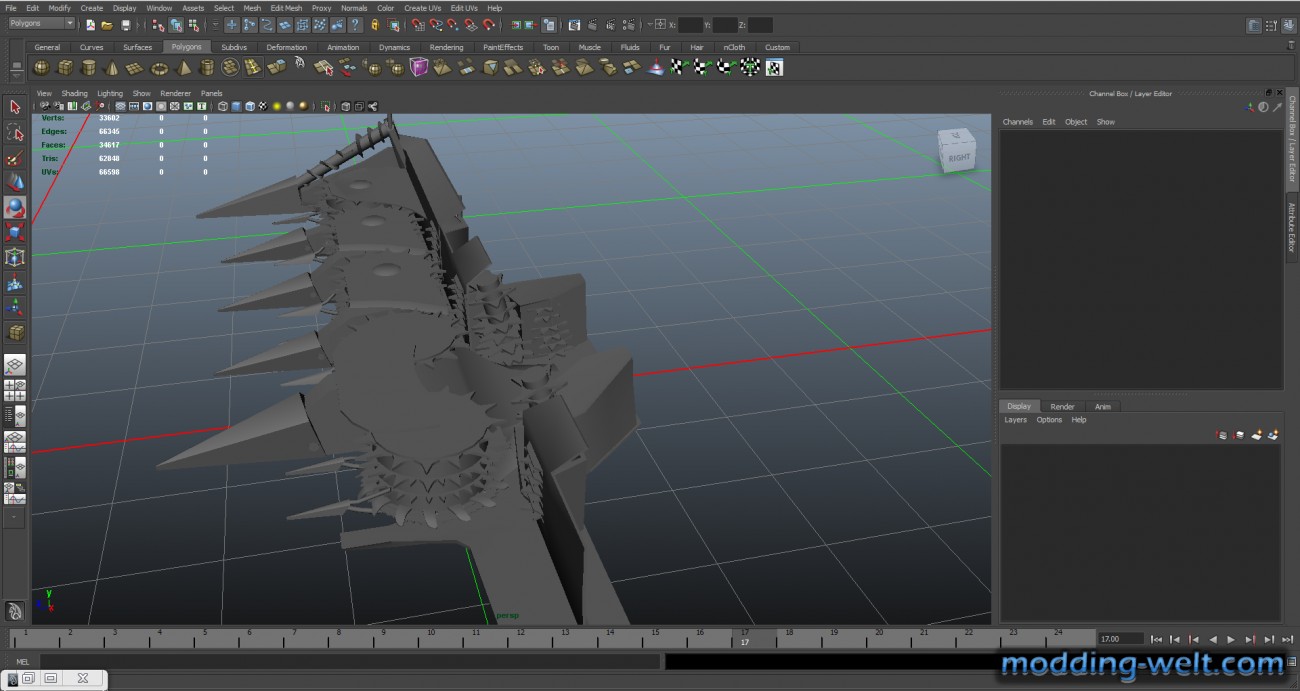Open the Create UVs menu

pyautogui.click(x=422, y=8)
